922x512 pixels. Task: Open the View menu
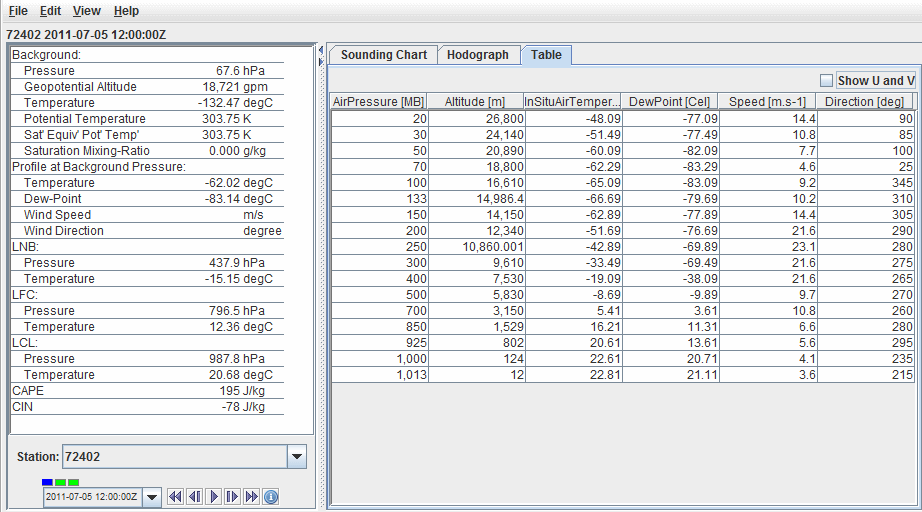click(x=86, y=11)
